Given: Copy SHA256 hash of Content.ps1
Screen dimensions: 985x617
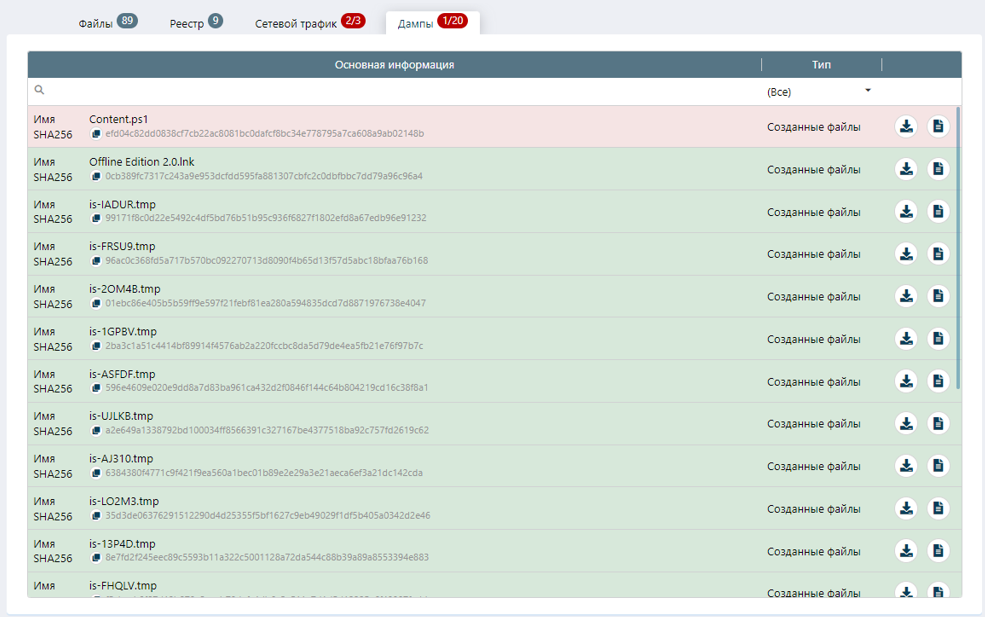Looking at the screenshot, I should click(97, 134).
